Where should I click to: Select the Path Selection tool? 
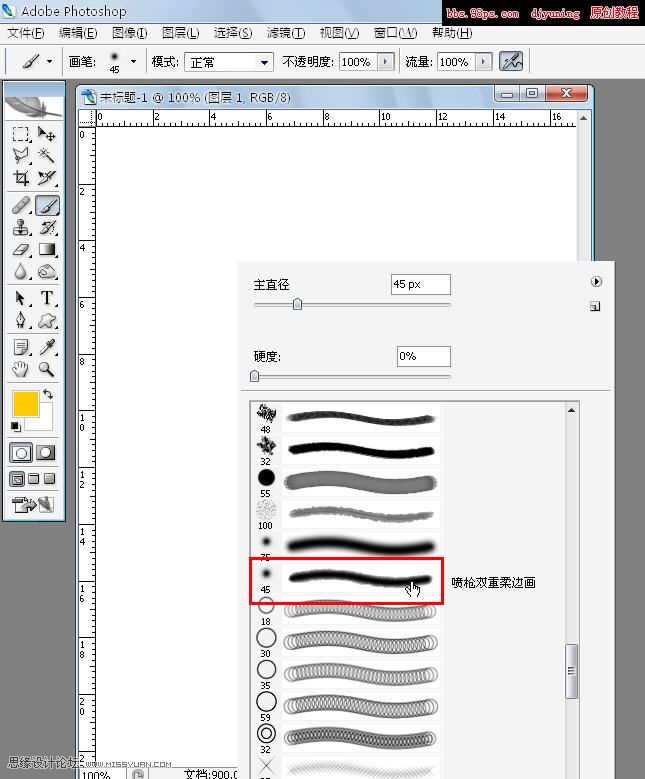click(21, 298)
